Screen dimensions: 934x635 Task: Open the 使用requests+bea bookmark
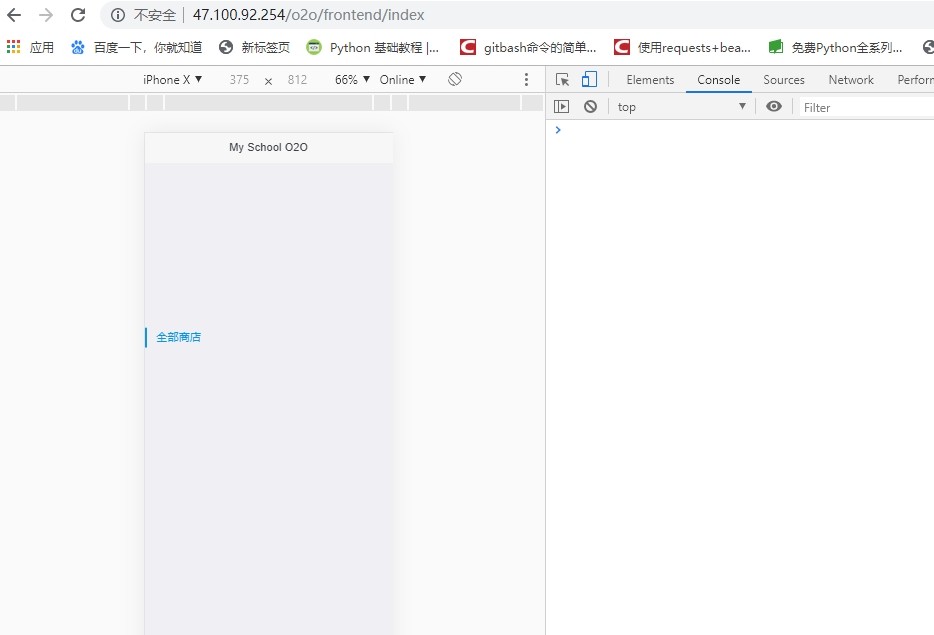click(x=682, y=47)
